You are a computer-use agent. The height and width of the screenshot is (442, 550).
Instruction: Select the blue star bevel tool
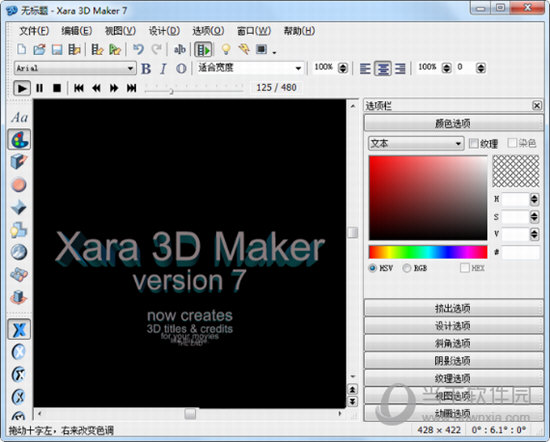(19, 207)
